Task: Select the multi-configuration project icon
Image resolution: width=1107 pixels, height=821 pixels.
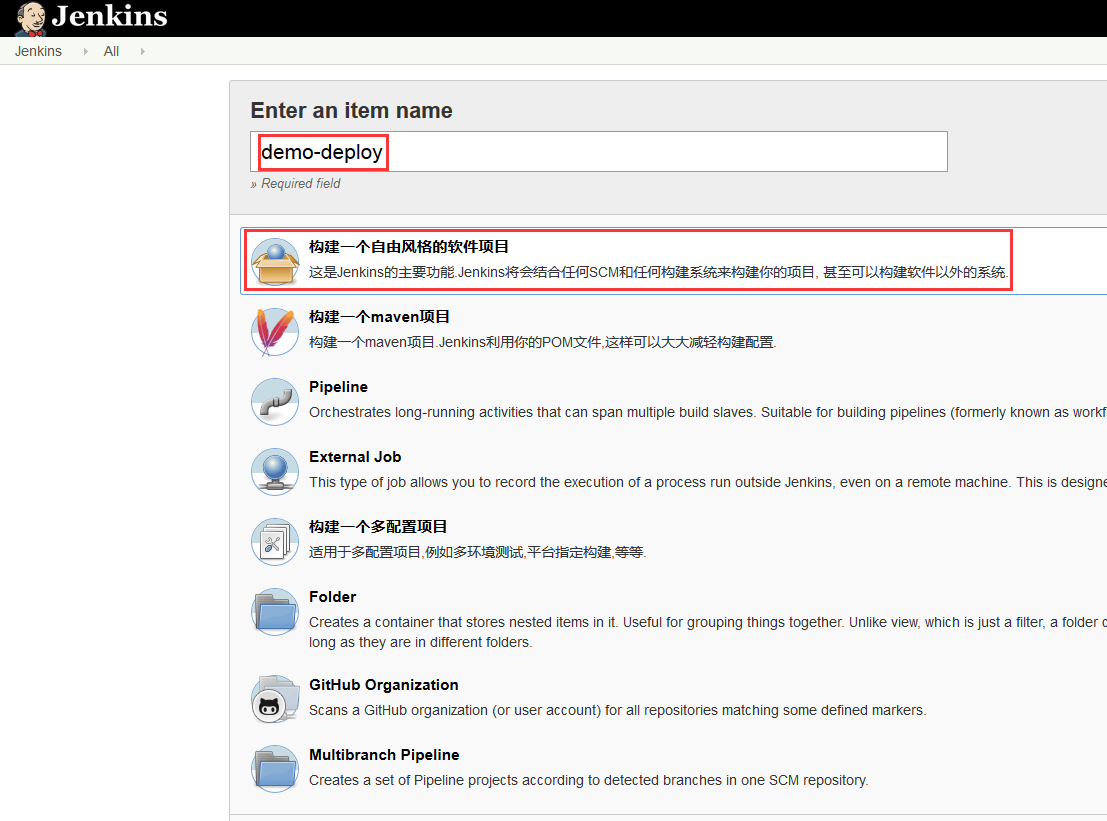Action: (275, 541)
